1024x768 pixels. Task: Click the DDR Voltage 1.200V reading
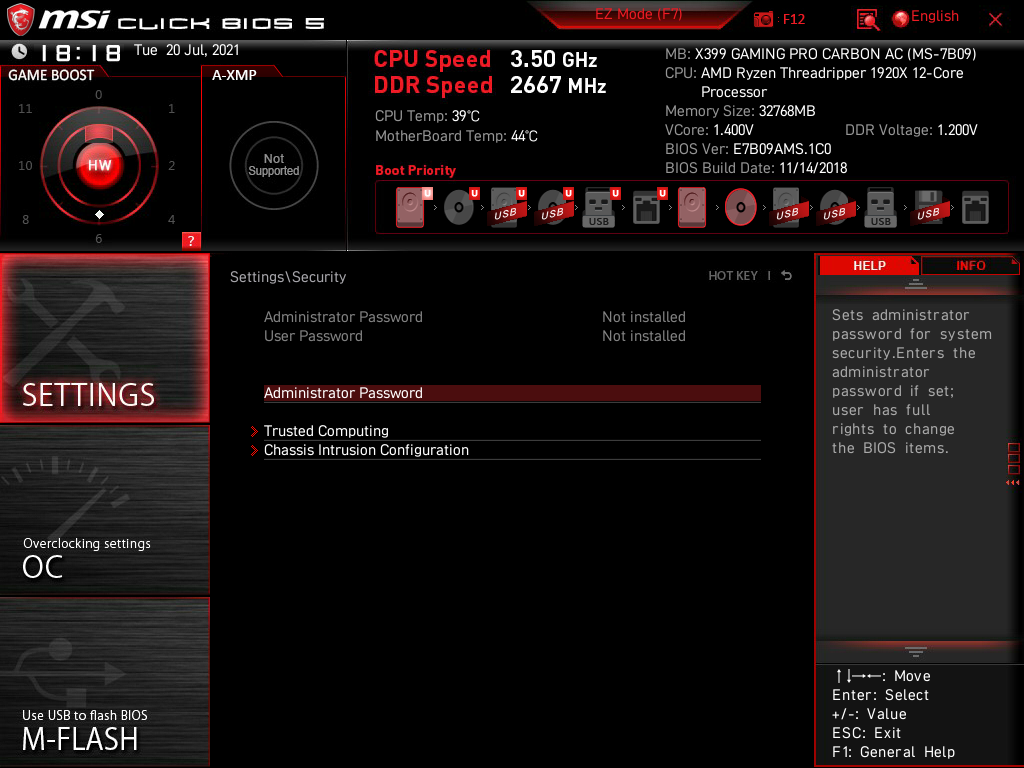[x=911, y=130]
